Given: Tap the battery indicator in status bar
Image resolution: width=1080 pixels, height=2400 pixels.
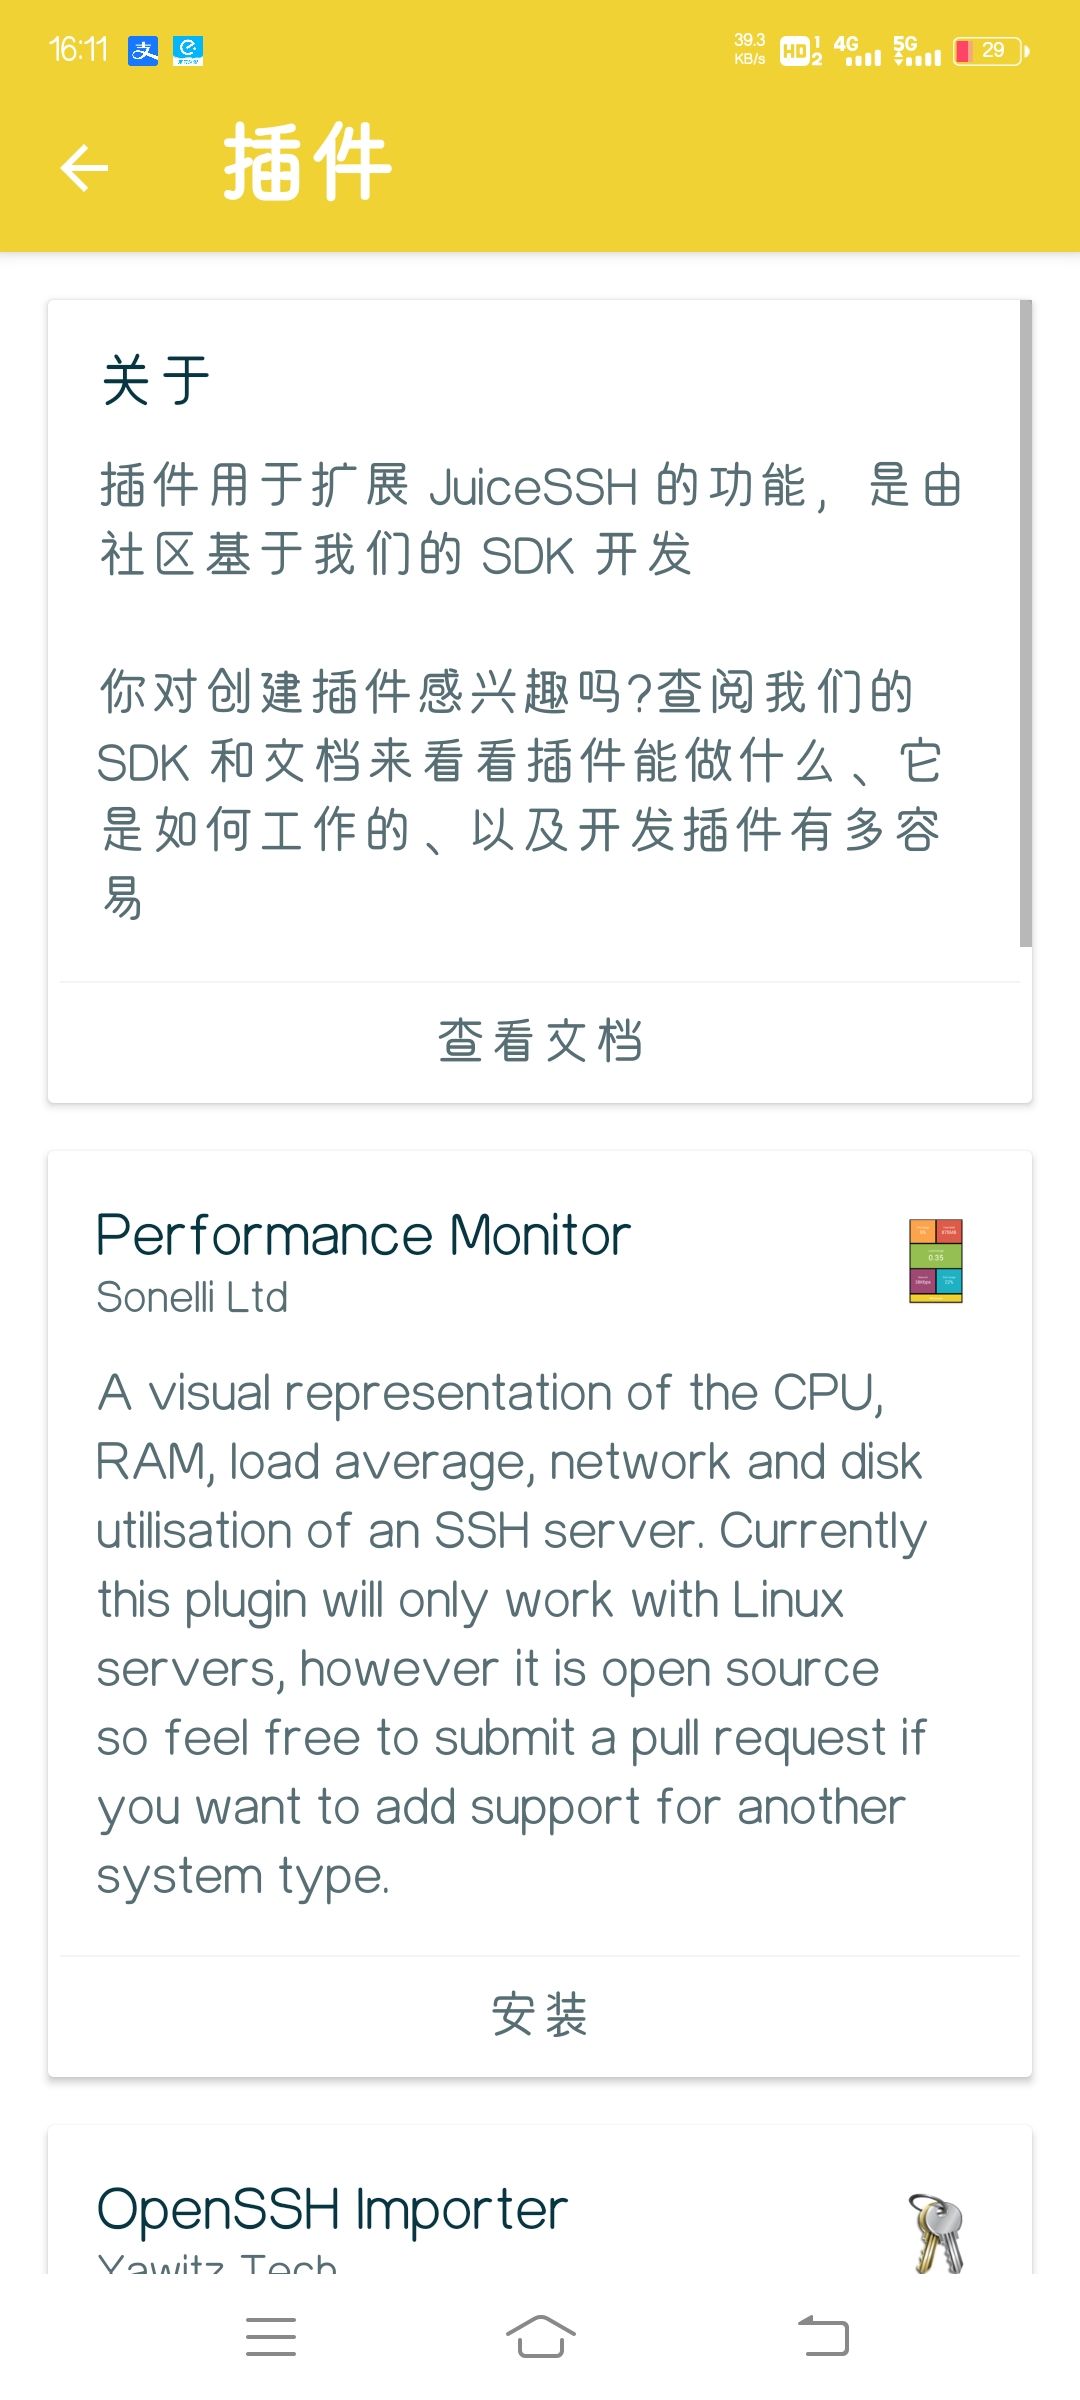Looking at the screenshot, I should (991, 51).
